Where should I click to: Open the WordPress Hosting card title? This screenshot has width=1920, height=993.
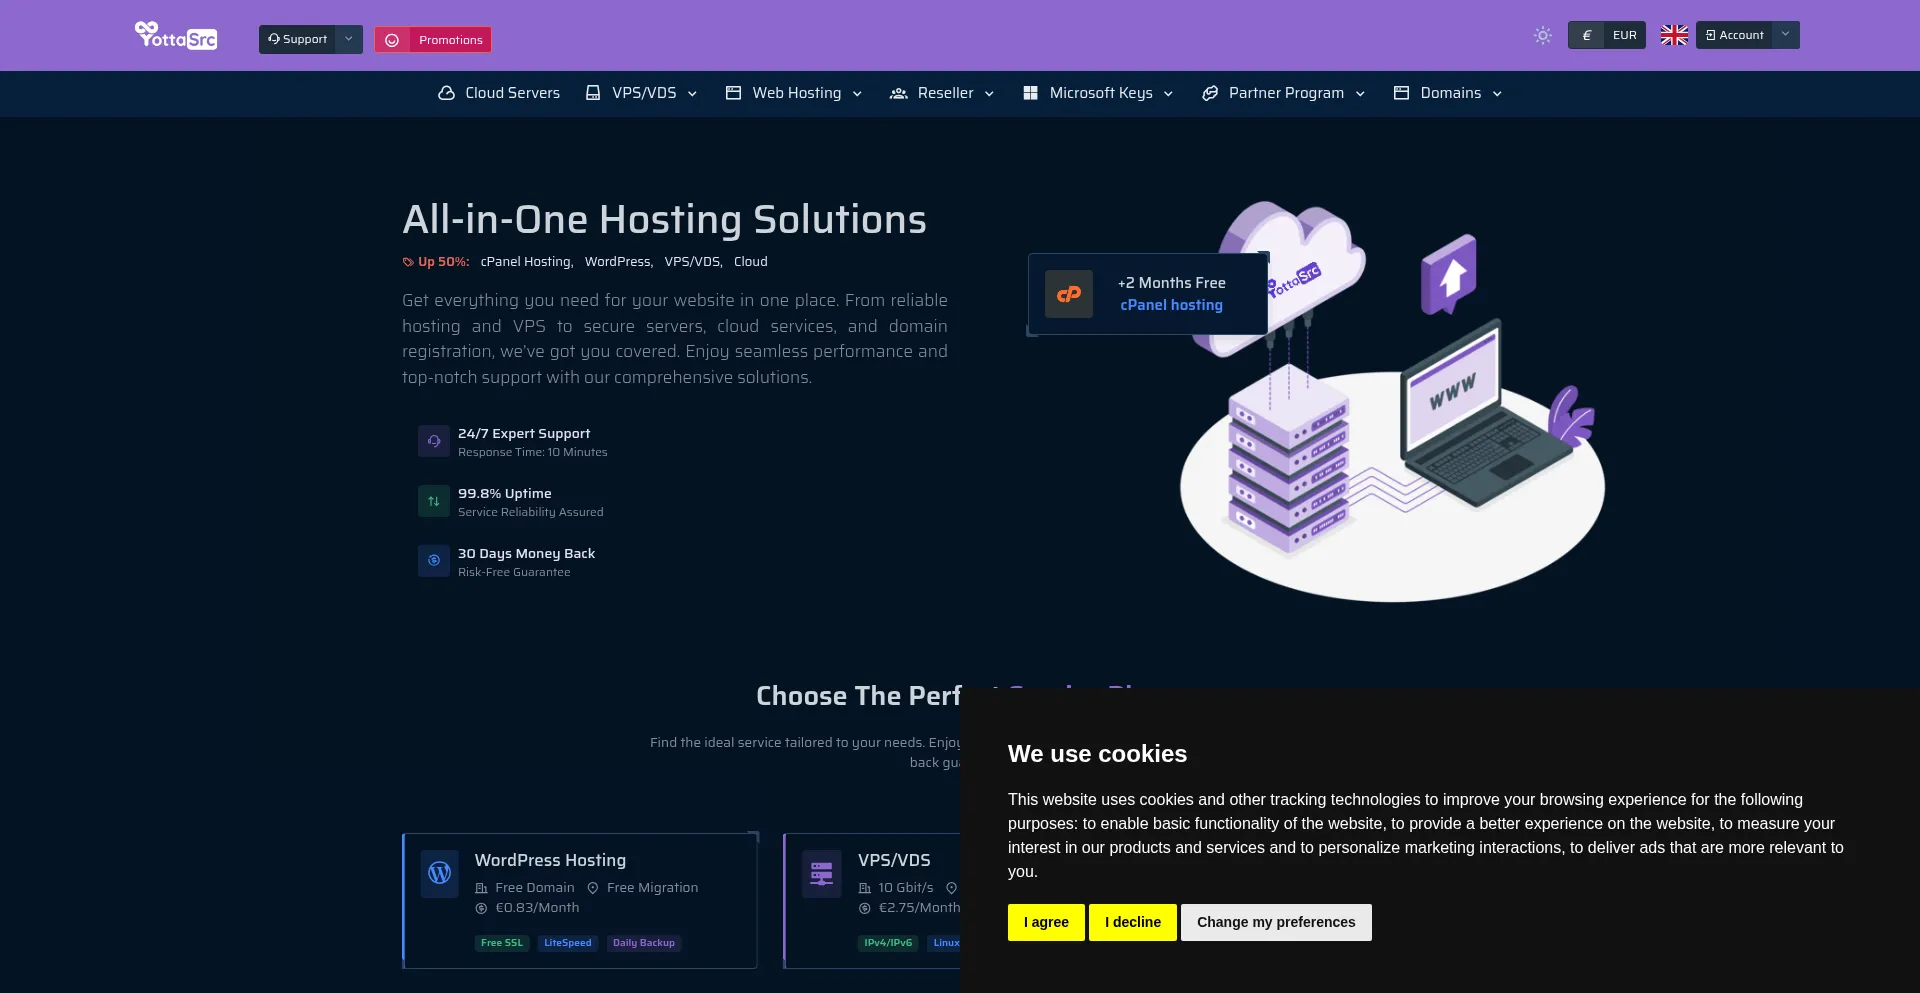click(x=550, y=860)
